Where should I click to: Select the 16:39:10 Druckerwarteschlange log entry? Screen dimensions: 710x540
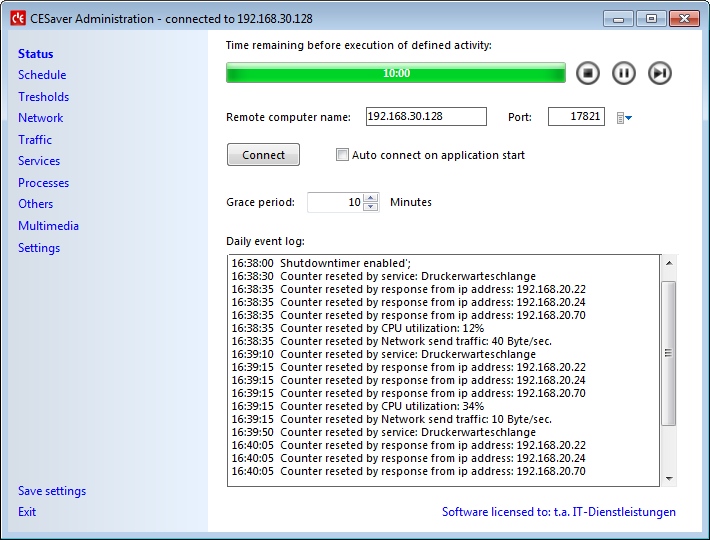[384, 354]
